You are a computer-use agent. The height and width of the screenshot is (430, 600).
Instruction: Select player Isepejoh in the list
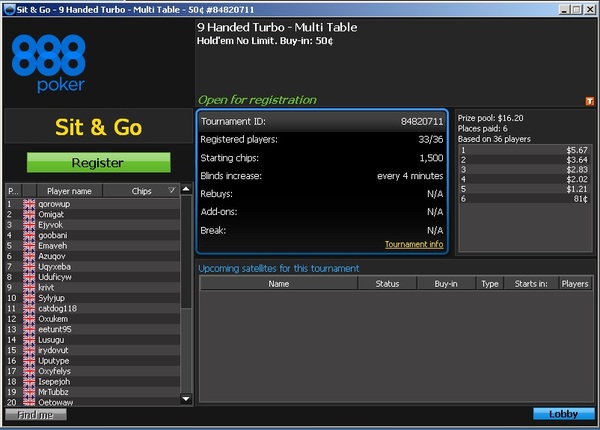pyautogui.click(x=93, y=381)
